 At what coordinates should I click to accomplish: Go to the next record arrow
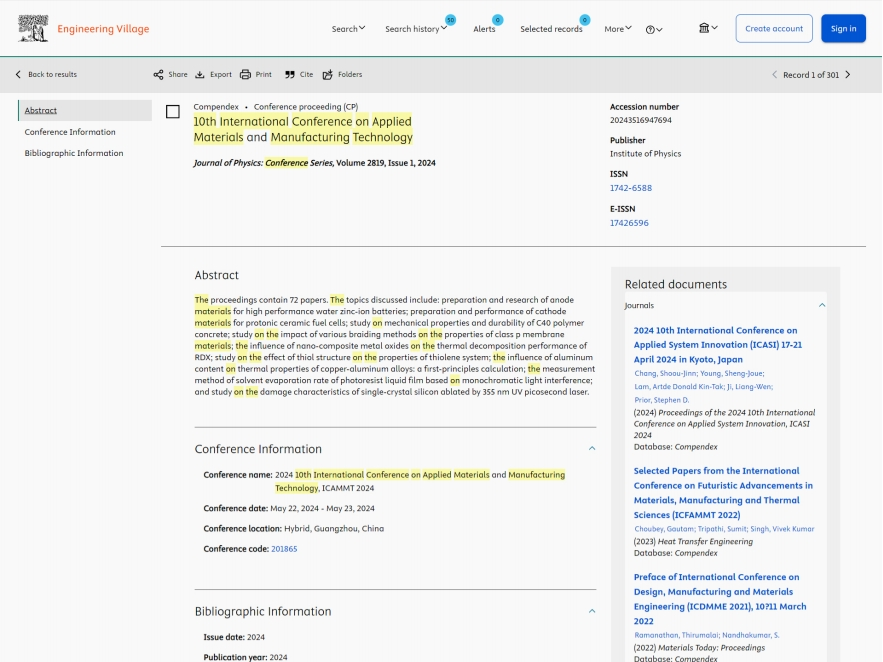click(x=848, y=74)
